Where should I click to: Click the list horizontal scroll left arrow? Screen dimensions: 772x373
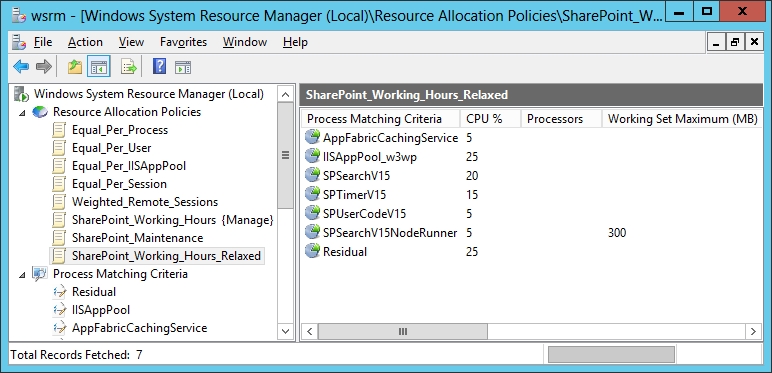point(309,331)
